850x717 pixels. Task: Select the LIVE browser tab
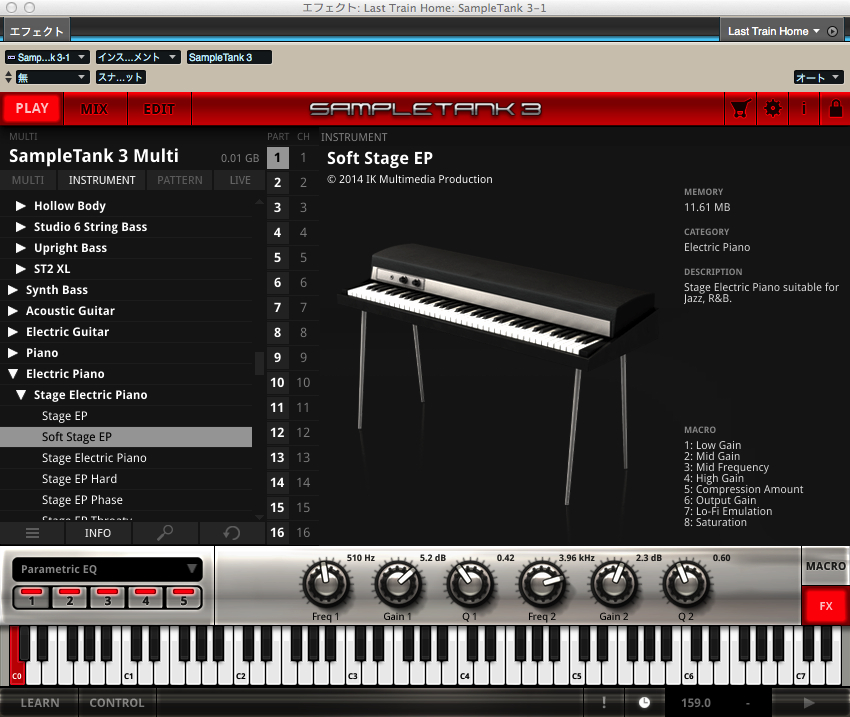click(240, 180)
